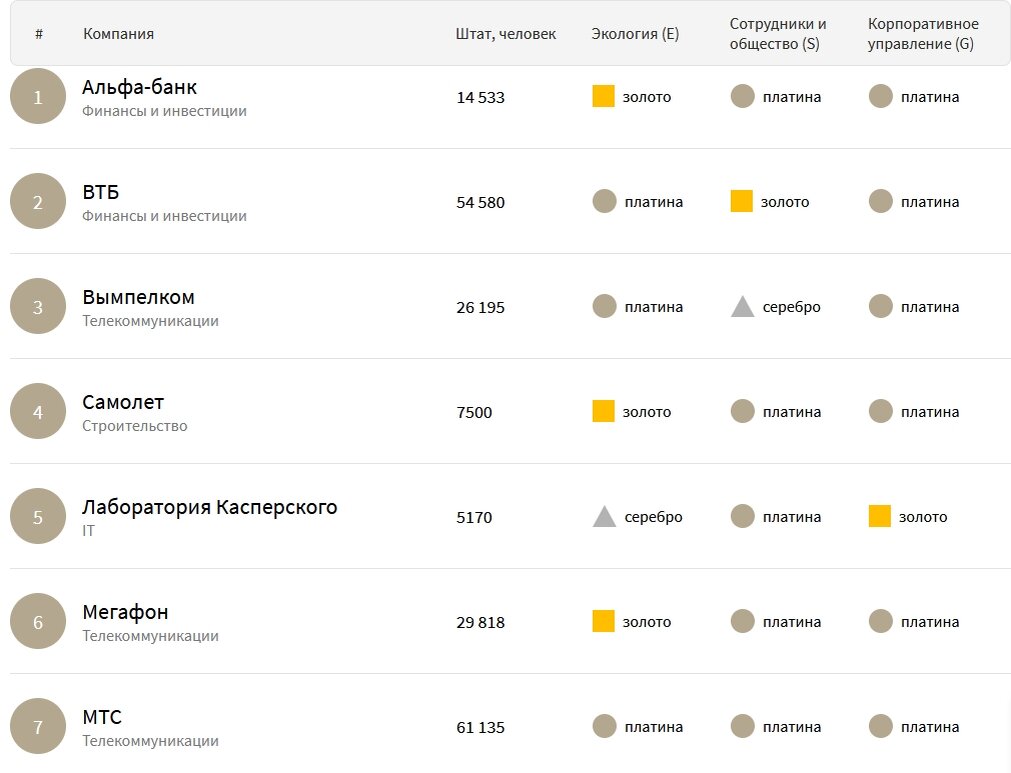
Task: Click Телекоммуникации under МТС
Action: click(x=150, y=741)
